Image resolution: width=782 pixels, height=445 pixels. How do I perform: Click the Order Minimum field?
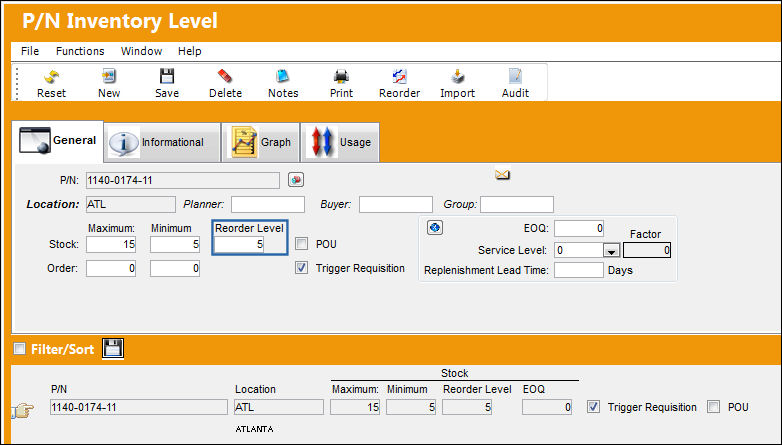coord(175,268)
